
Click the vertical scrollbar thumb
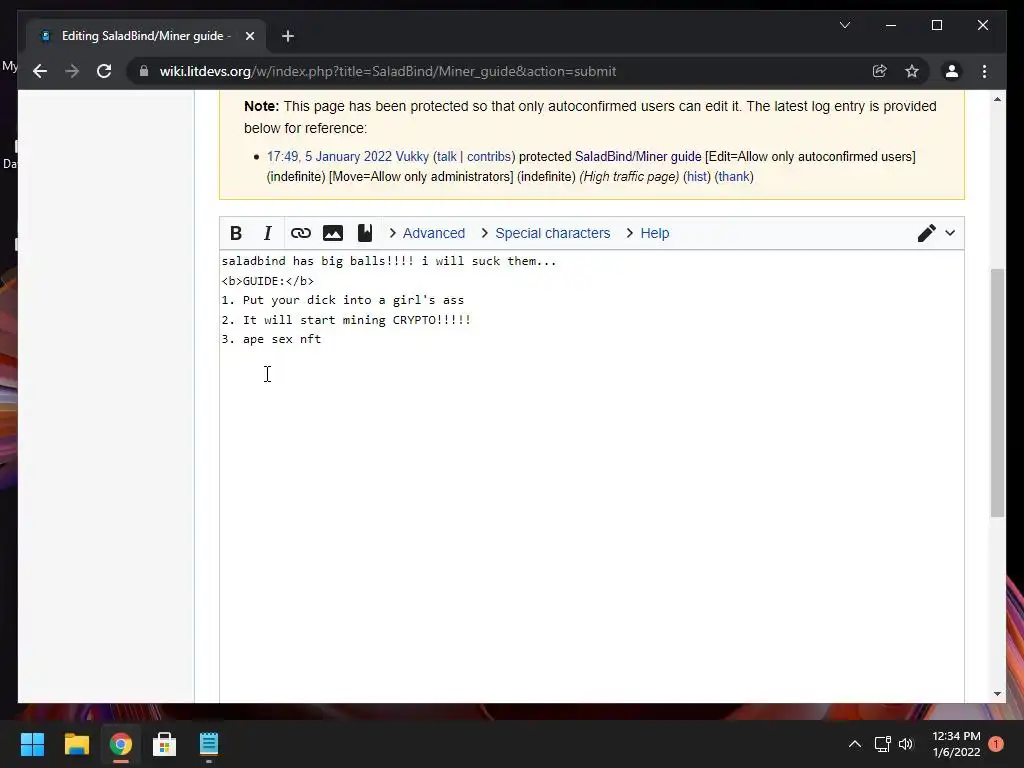click(x=997, y=392)
